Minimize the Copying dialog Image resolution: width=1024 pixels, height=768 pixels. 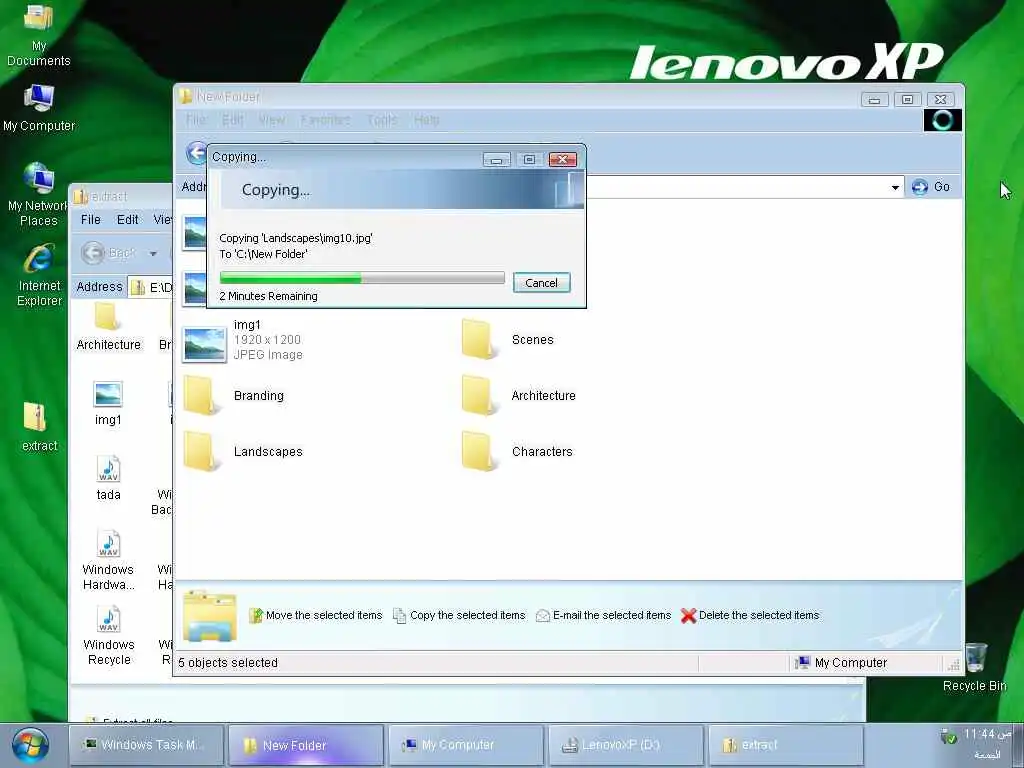click(496, 159)
